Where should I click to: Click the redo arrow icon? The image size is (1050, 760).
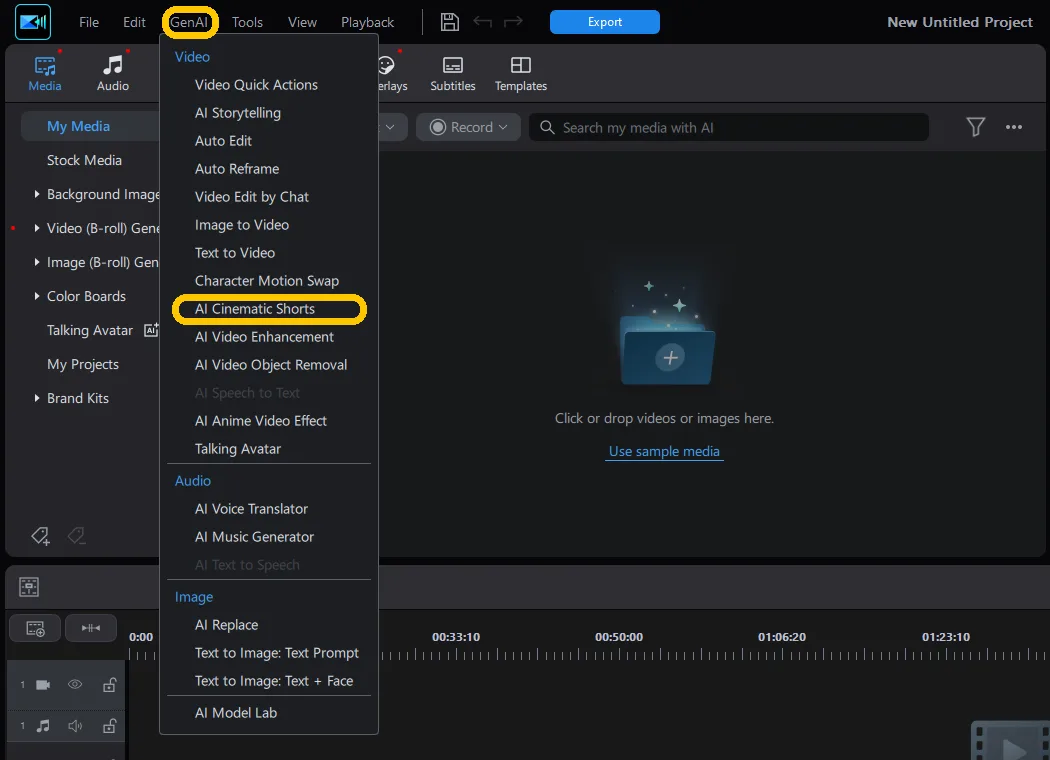tap(513, 22)
